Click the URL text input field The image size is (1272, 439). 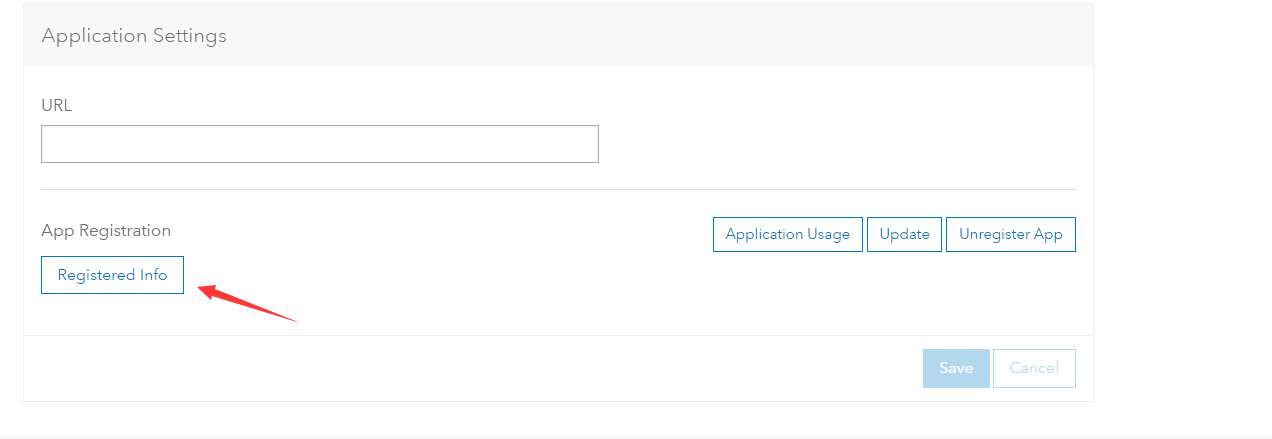point(319,144)
